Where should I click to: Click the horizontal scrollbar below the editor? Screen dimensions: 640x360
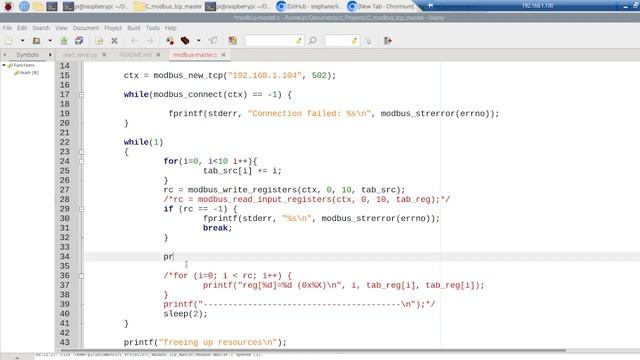pos(313,350)
